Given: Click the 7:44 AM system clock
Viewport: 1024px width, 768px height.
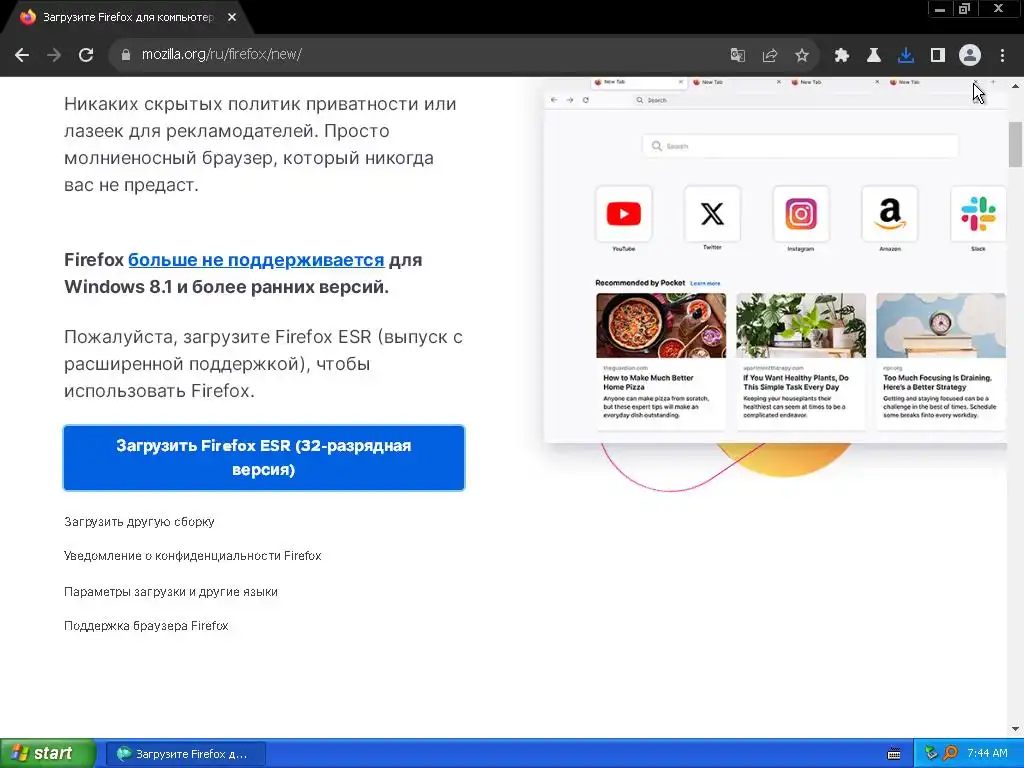Looking at the screenshot, I should click(x=987, y=754).
